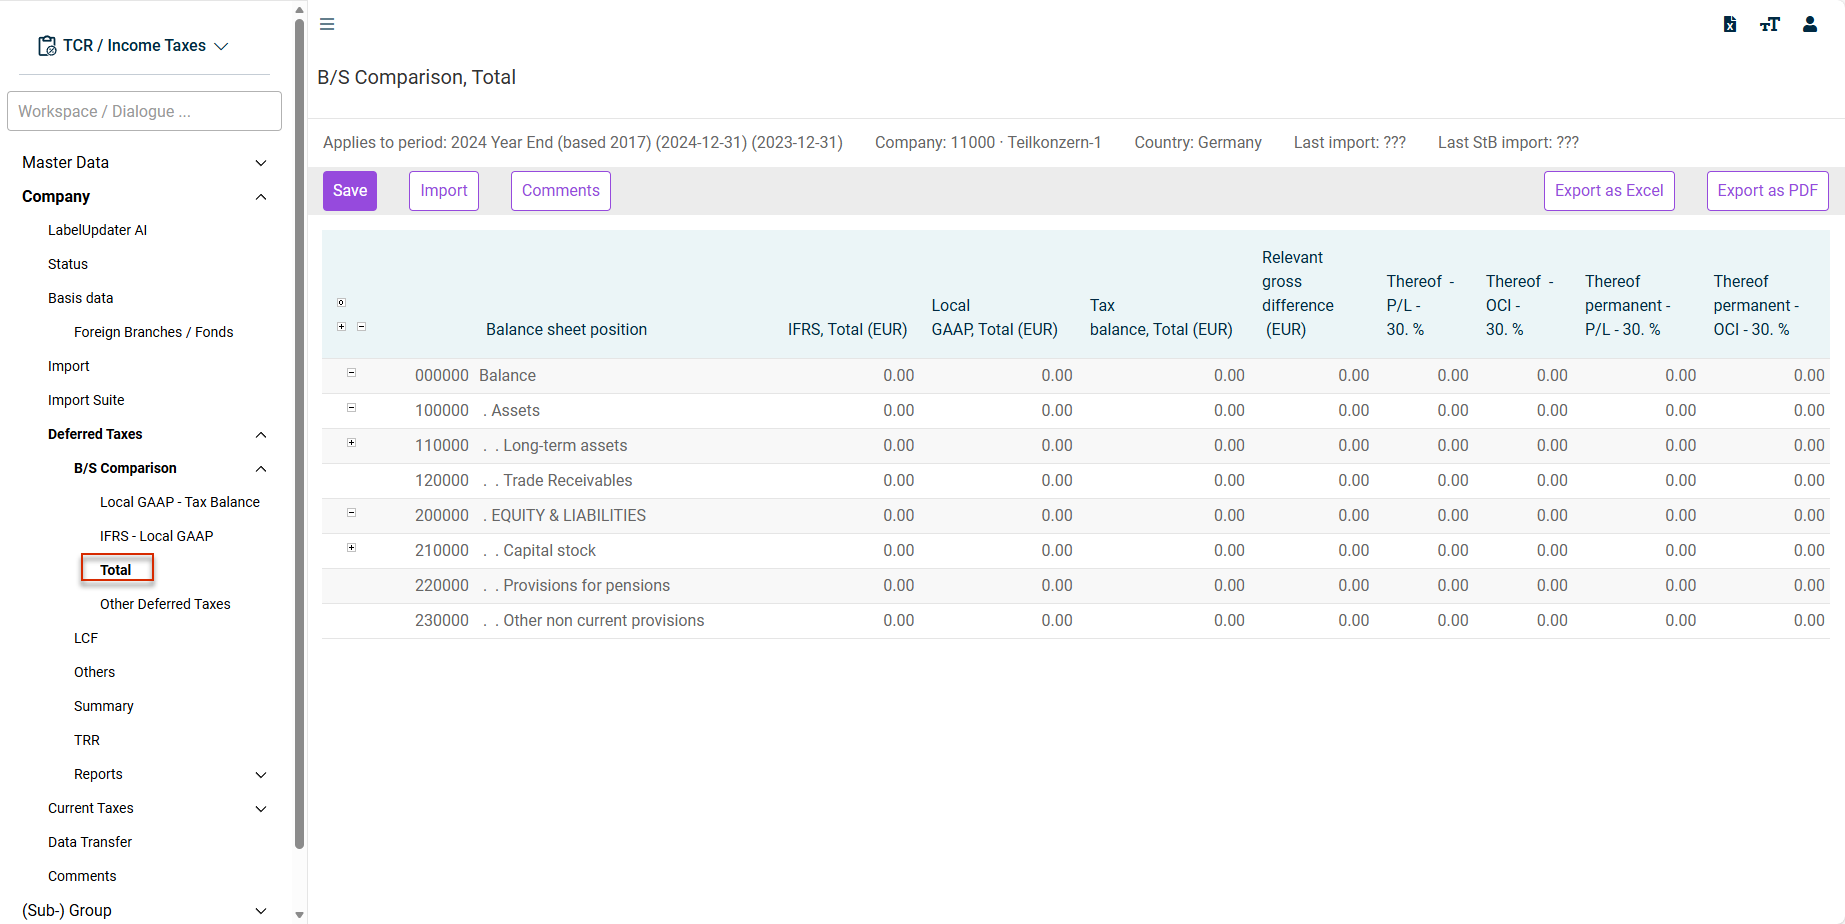Click Export as PDF button
Image resolution: width=1845 pixels, height=924 pixels.
[x=1768, y=191]
